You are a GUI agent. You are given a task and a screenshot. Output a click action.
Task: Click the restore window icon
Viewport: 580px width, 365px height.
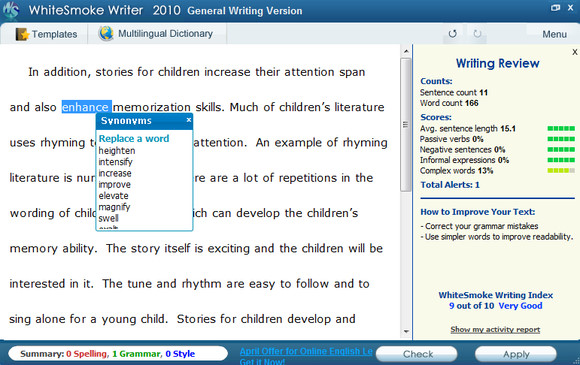click(x=555, y=8)
